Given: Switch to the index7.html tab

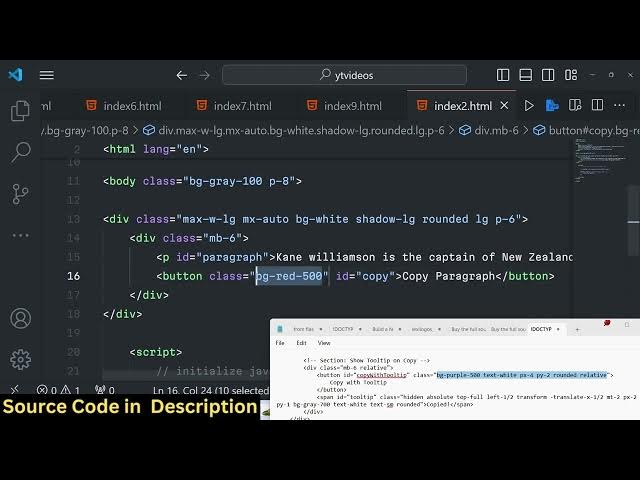Looking at the screenshot, I should pyautogui.click(x=242, y=106).
